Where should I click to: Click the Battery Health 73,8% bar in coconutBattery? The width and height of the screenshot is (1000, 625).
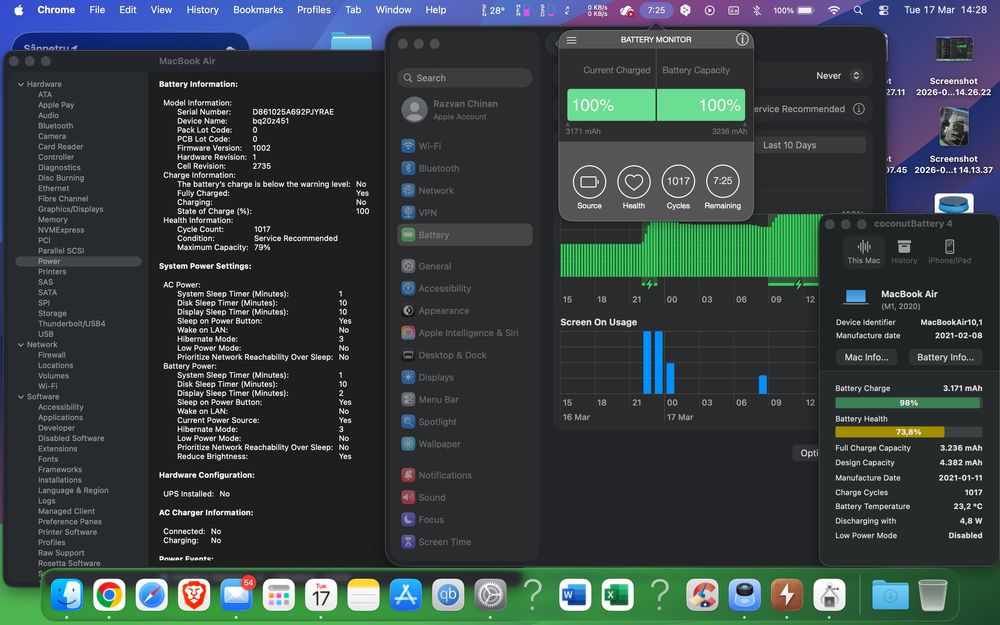(908, 432)
